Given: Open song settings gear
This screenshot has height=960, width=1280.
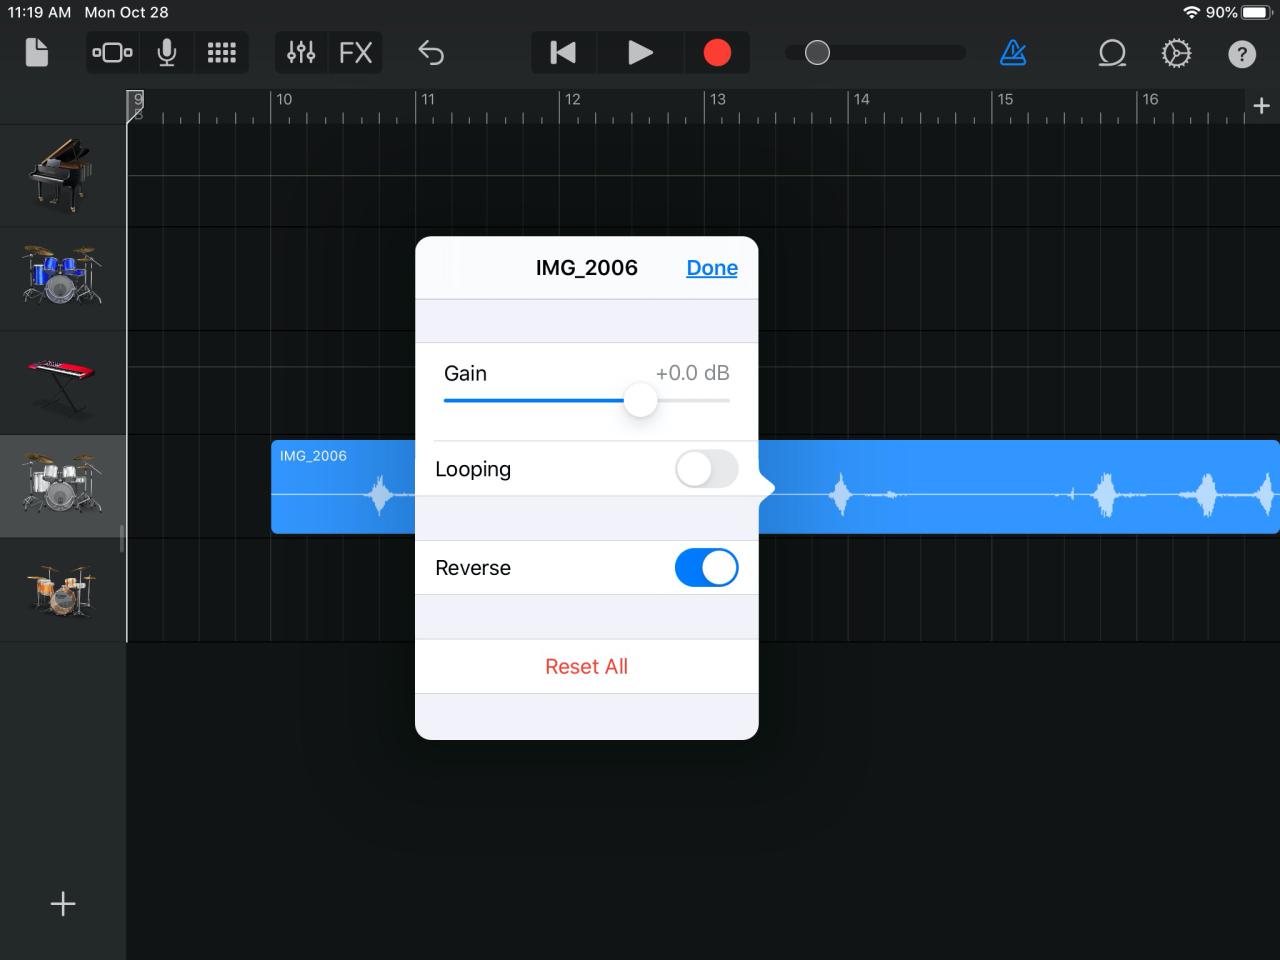Looking at the screenshot, I should coord(1176,52).
